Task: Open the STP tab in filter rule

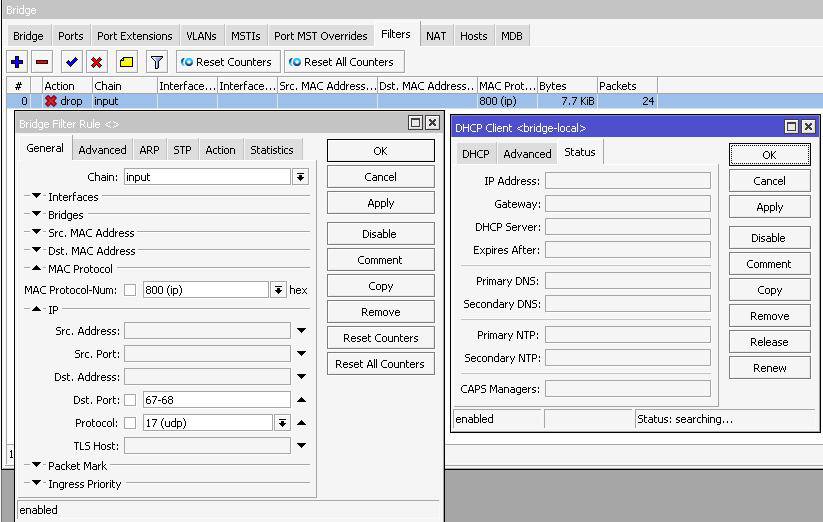Action: click(x=182, y=150)
